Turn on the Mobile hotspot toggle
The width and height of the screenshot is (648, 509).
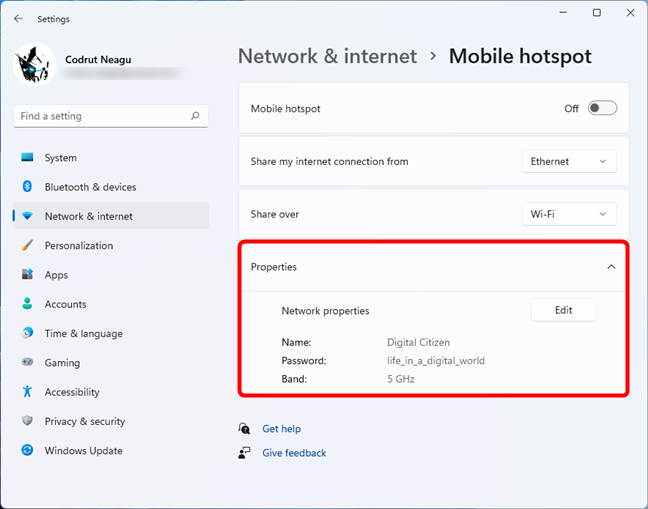coord(602,108)
